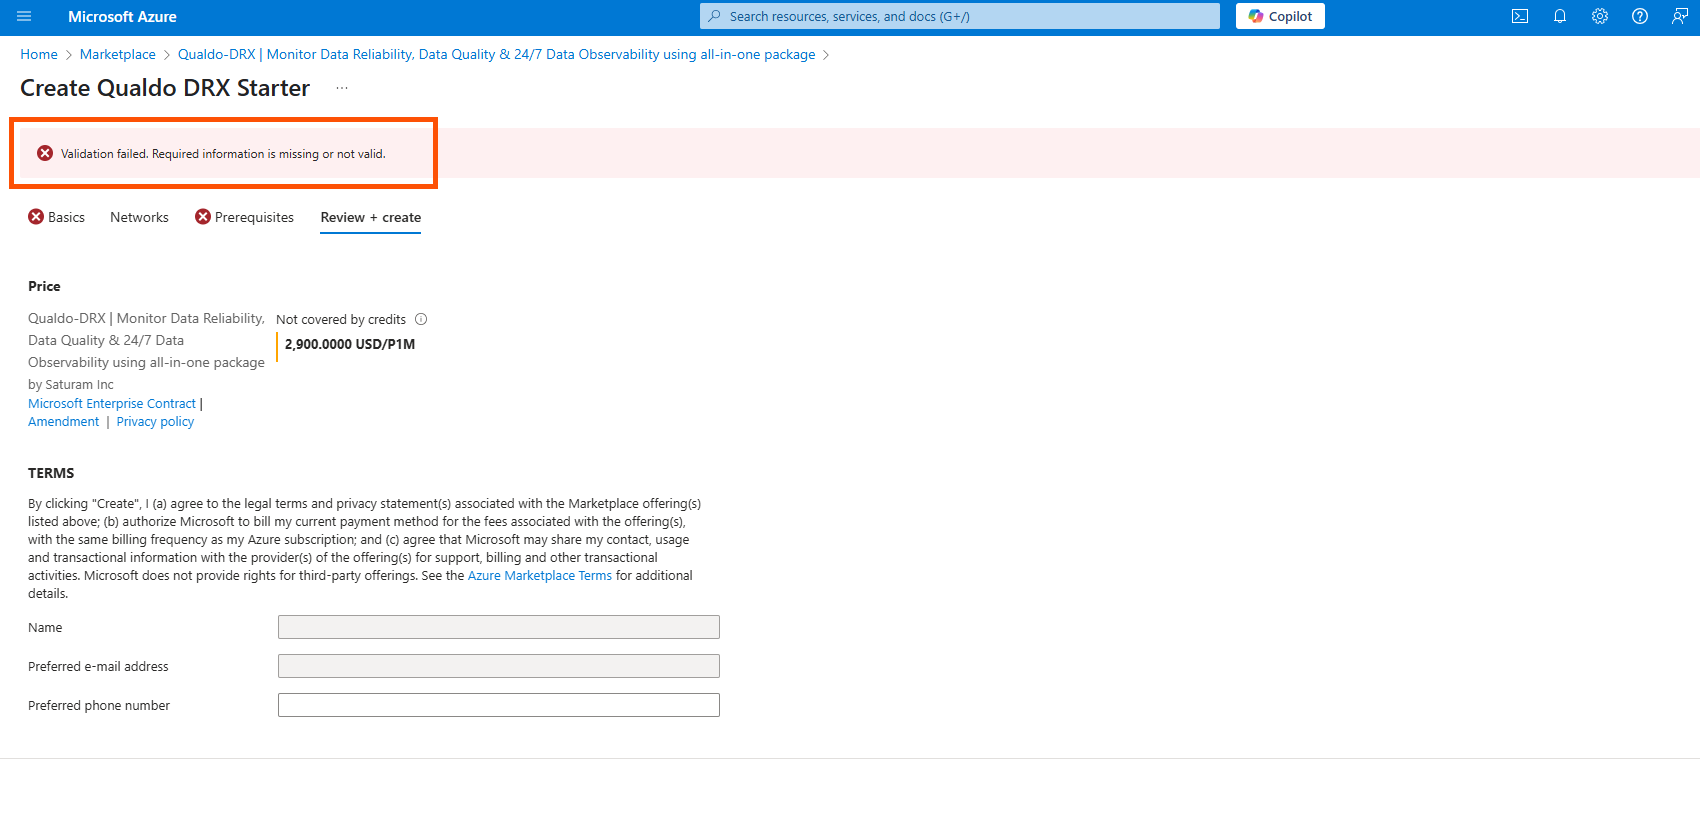
Task: Click the Price heading
Action: coord(44,286)
